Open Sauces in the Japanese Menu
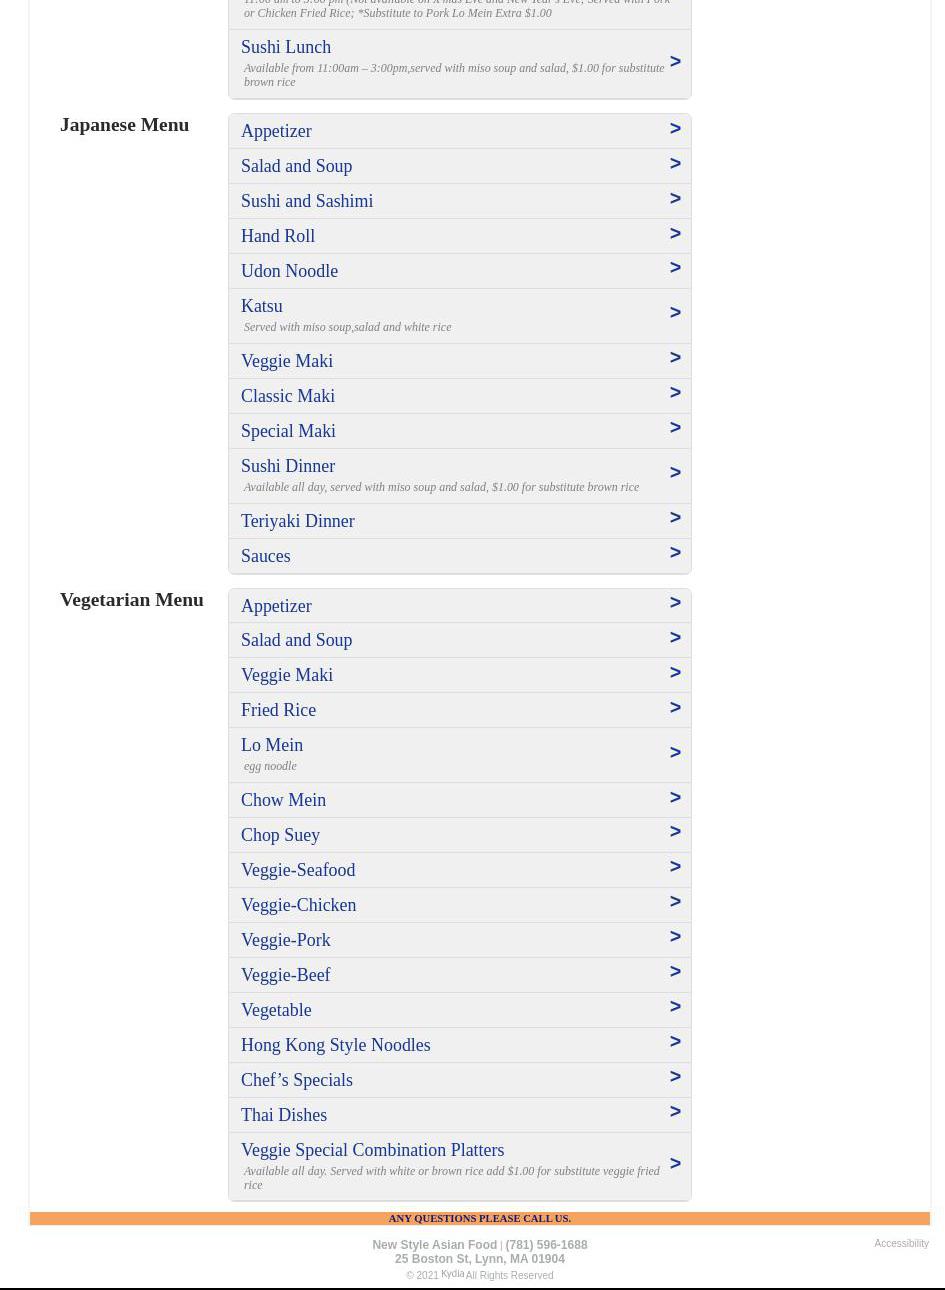Viewport: 945px width, 1290px height. [265, 556]
